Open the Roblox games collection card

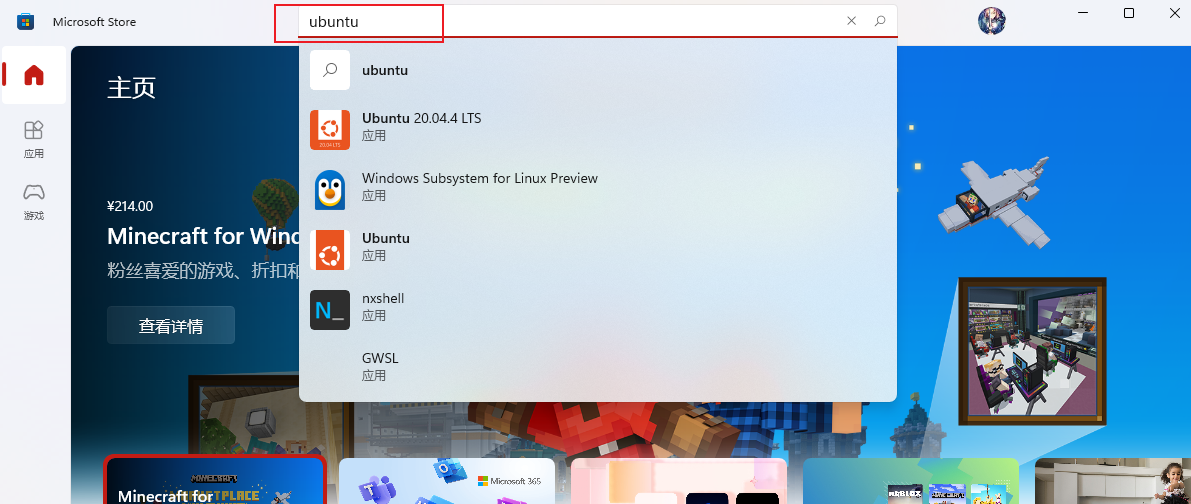pyautogui.click(x=911, y=480)
